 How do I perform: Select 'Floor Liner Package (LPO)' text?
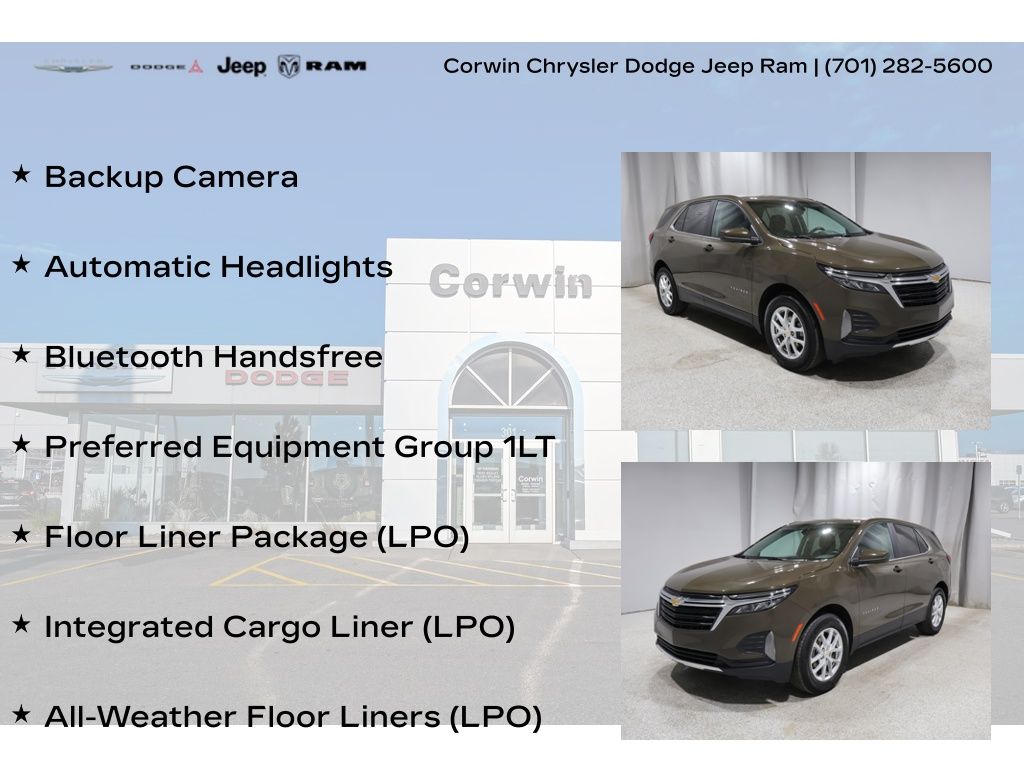257,537
